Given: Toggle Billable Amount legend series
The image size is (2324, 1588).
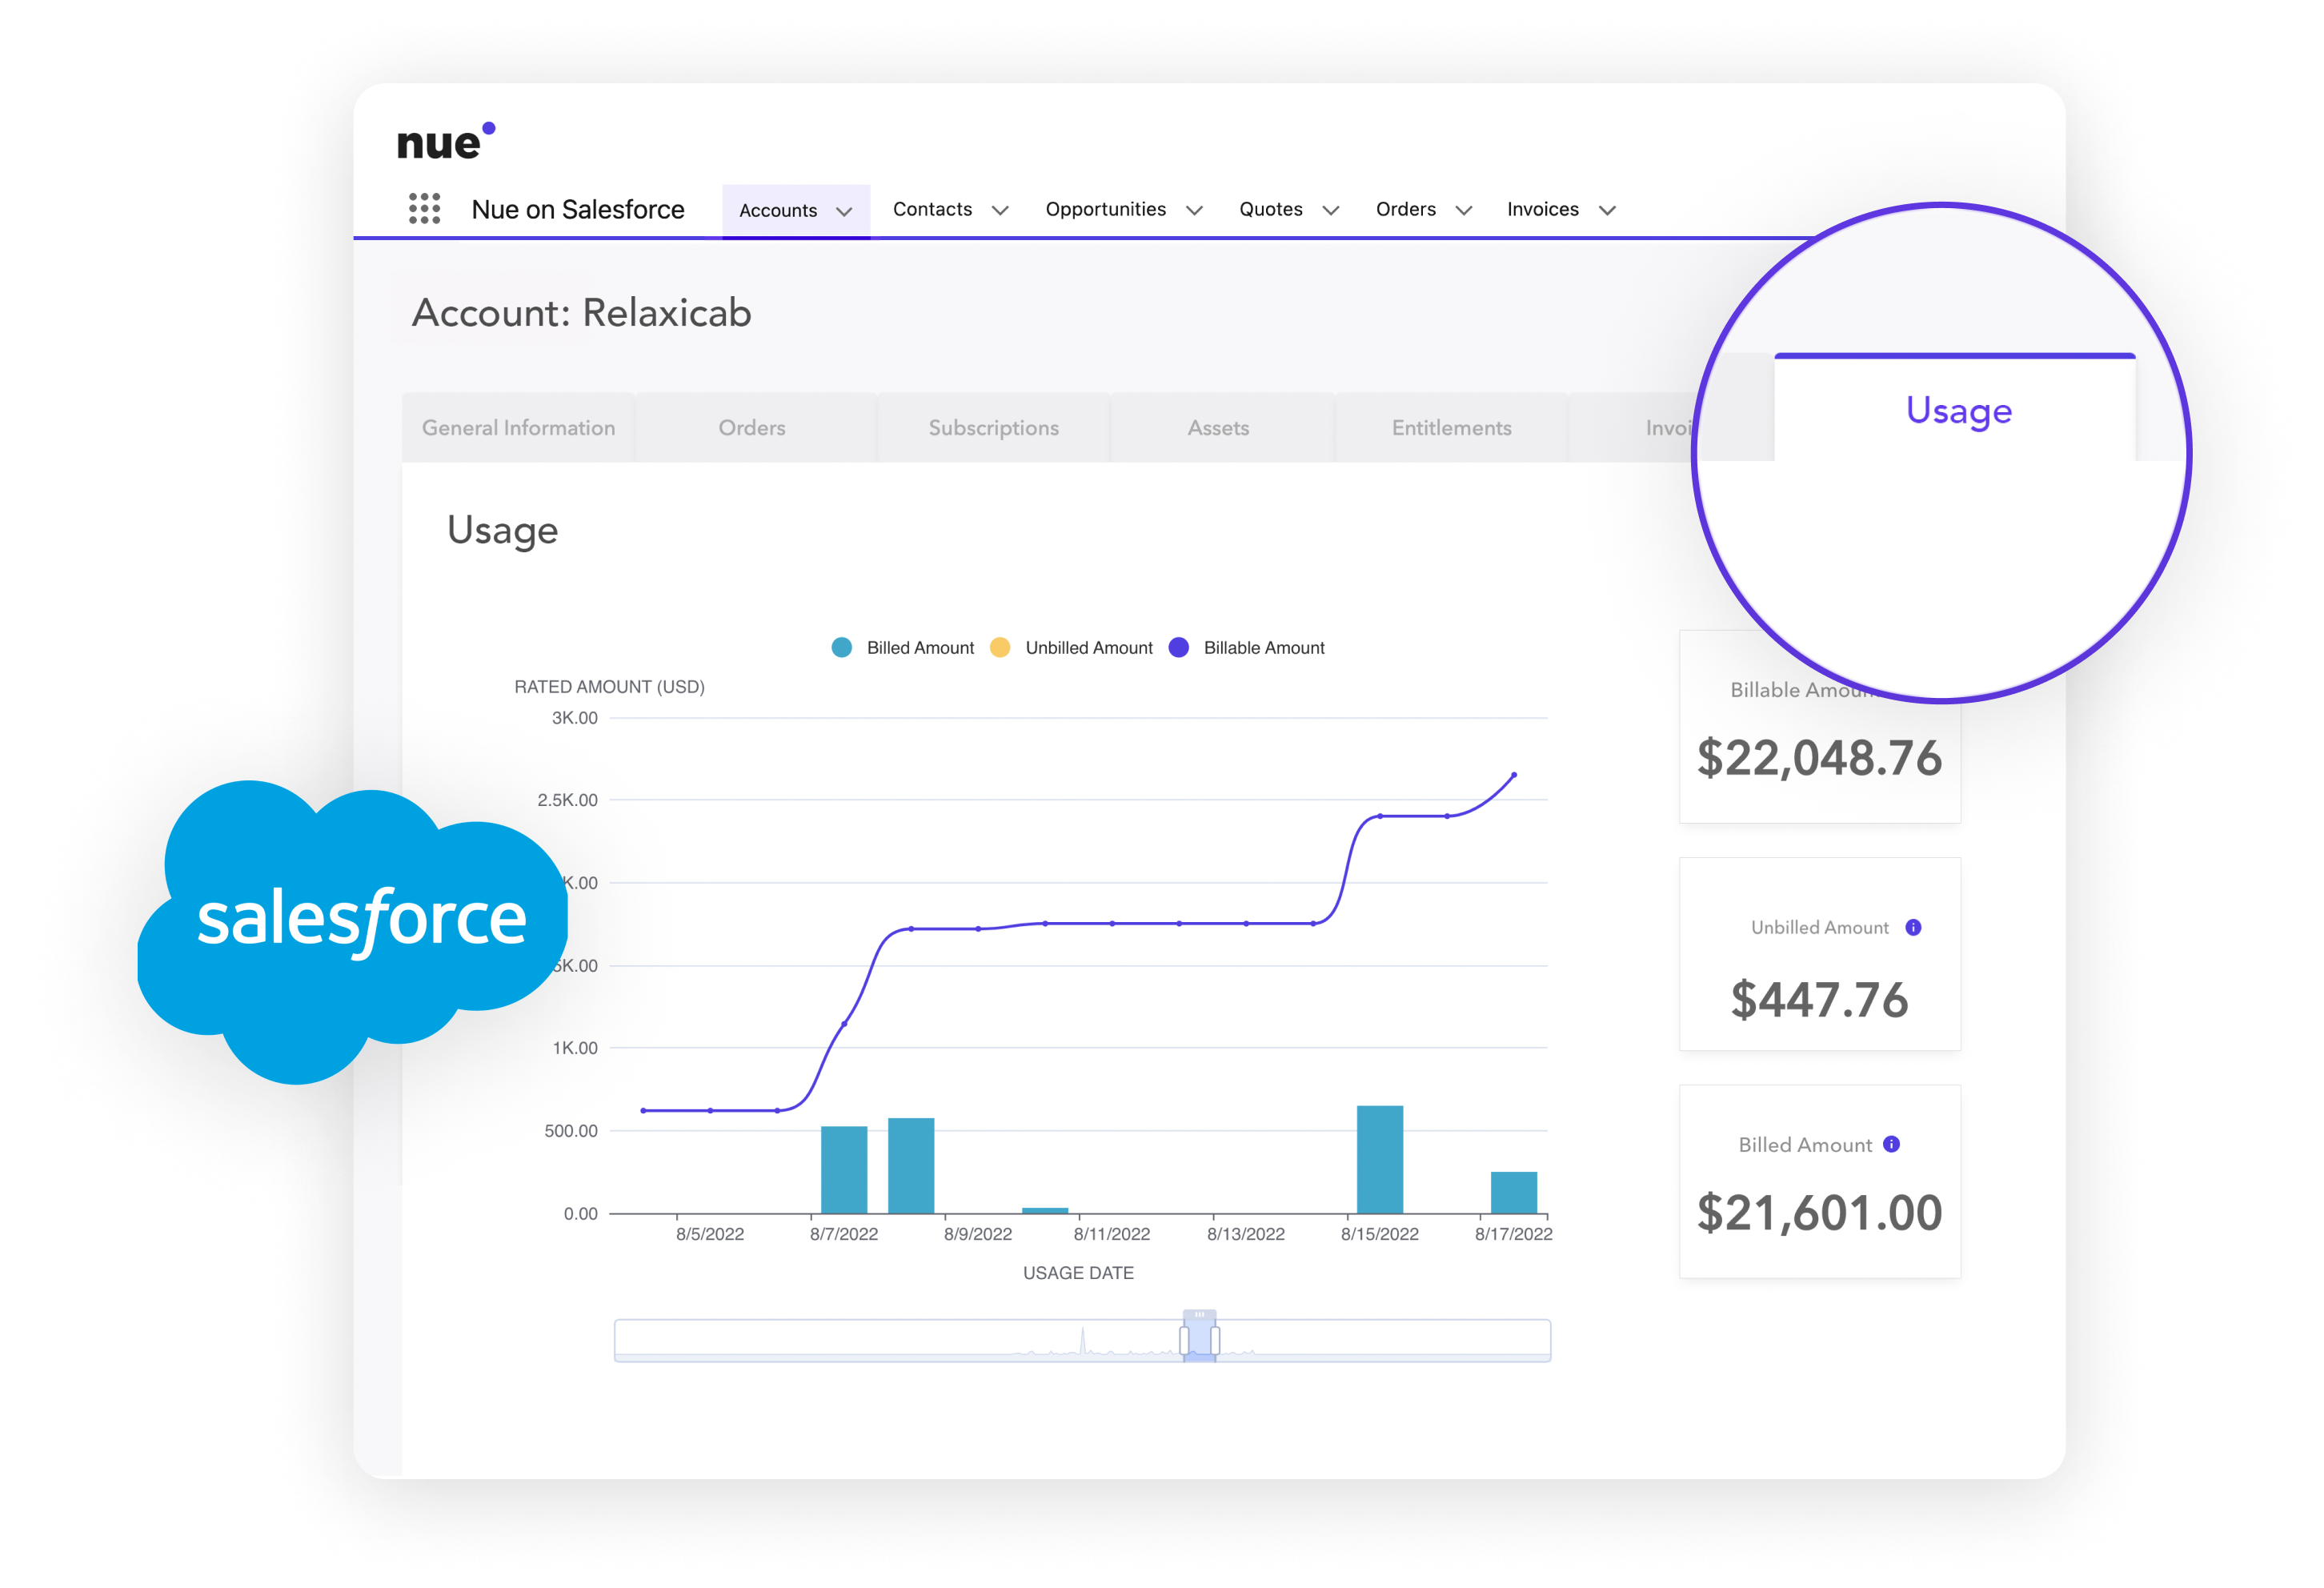Looking at the screenshot, I should pos(1246,647).
